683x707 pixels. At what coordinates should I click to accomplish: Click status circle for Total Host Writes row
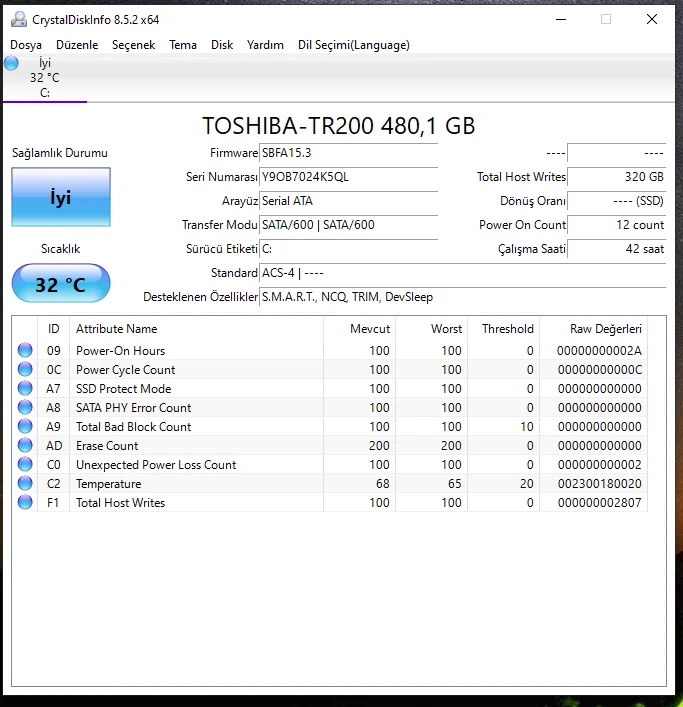(25, 502)
